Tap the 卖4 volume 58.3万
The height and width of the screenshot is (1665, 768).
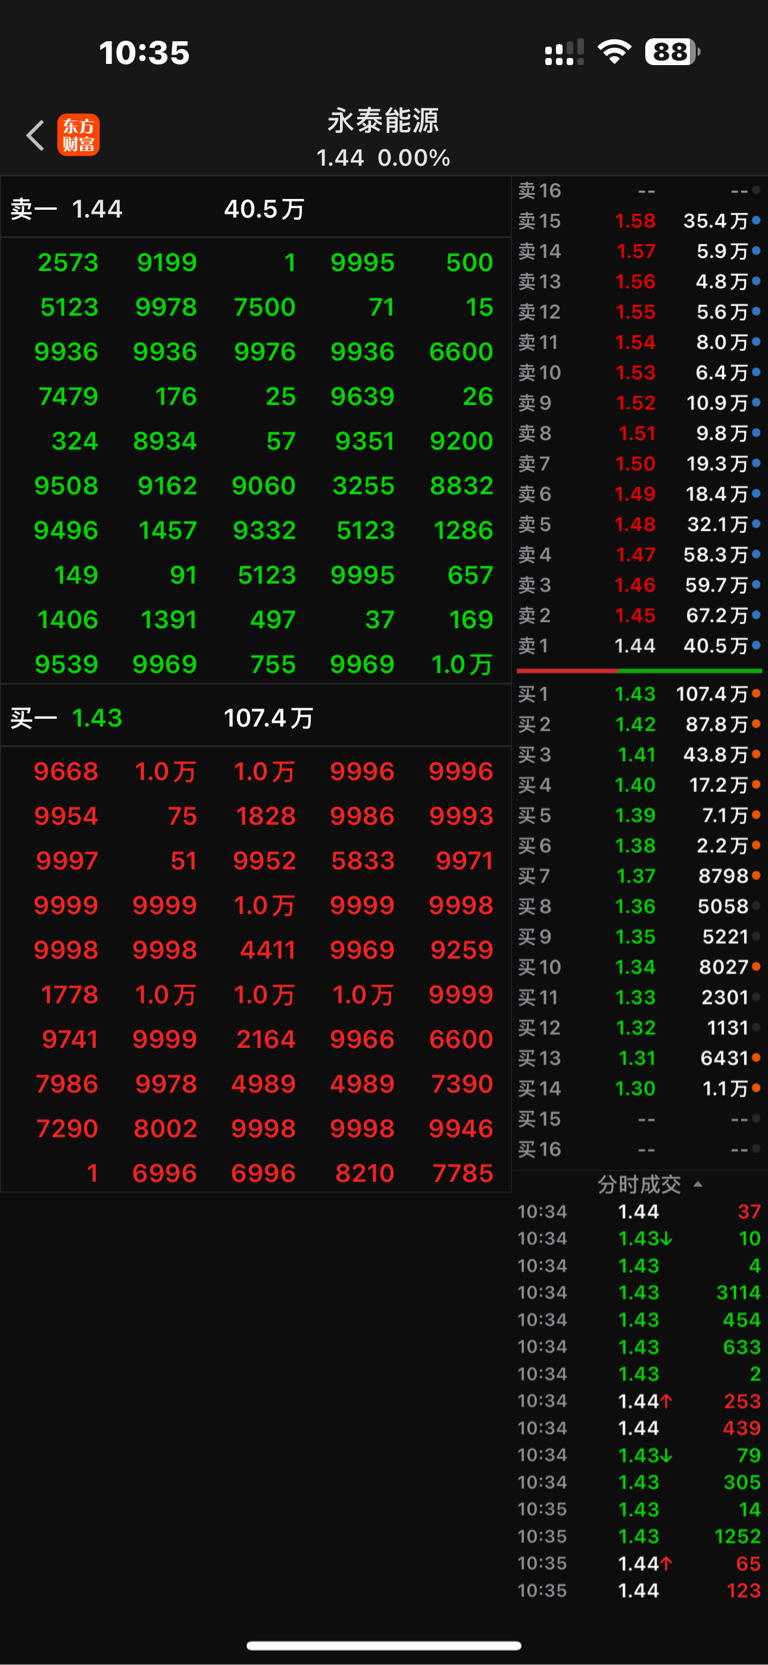pos(715,554)
